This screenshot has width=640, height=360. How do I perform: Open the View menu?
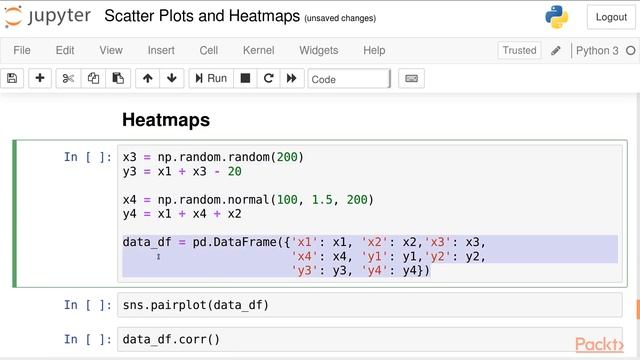click(111, 50)
